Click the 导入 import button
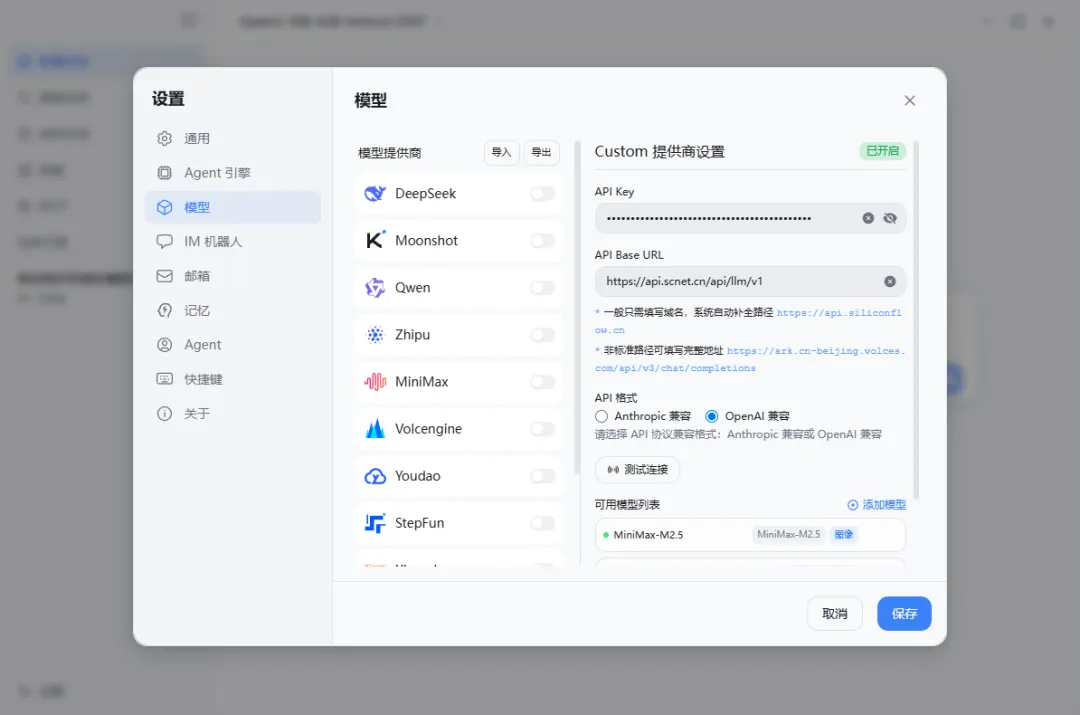1080x715 pixels. [x=501, y=152]
